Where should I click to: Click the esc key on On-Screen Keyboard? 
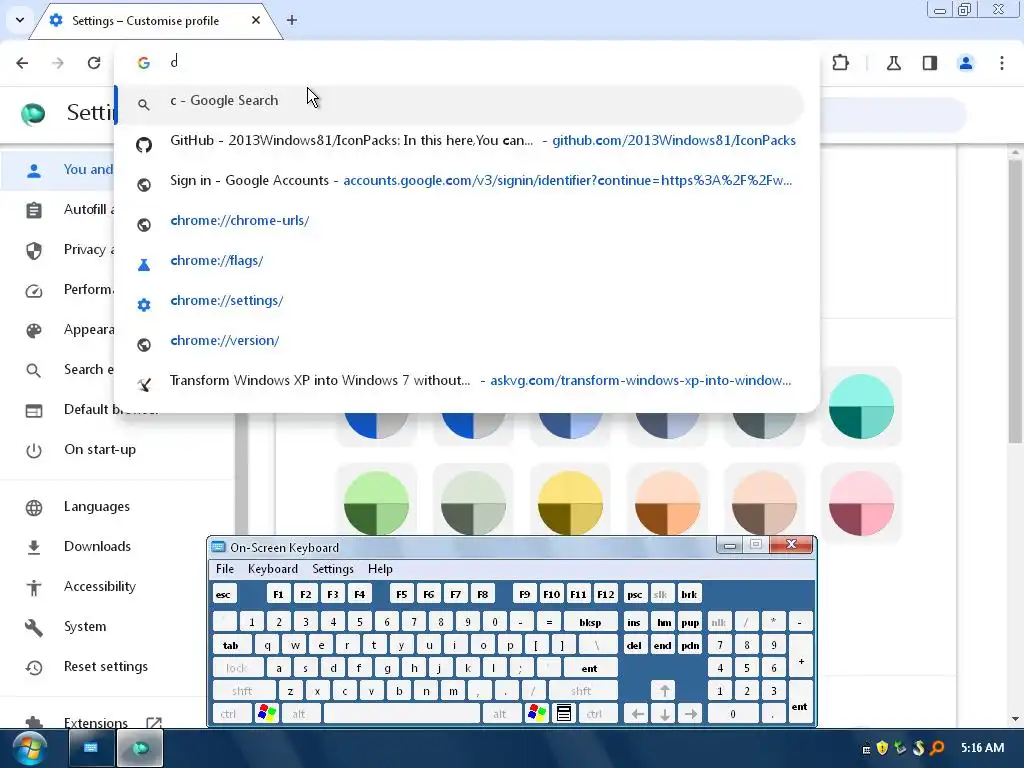click(x=223, y=594)
